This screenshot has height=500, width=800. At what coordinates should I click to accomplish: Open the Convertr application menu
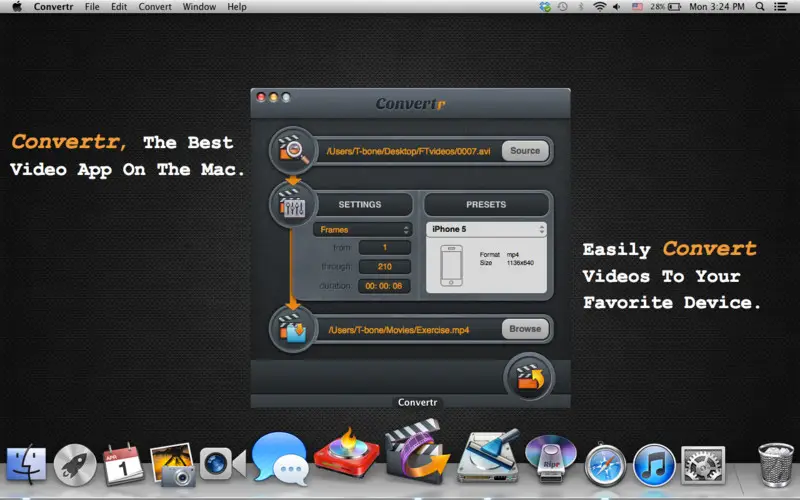[54, 7]
